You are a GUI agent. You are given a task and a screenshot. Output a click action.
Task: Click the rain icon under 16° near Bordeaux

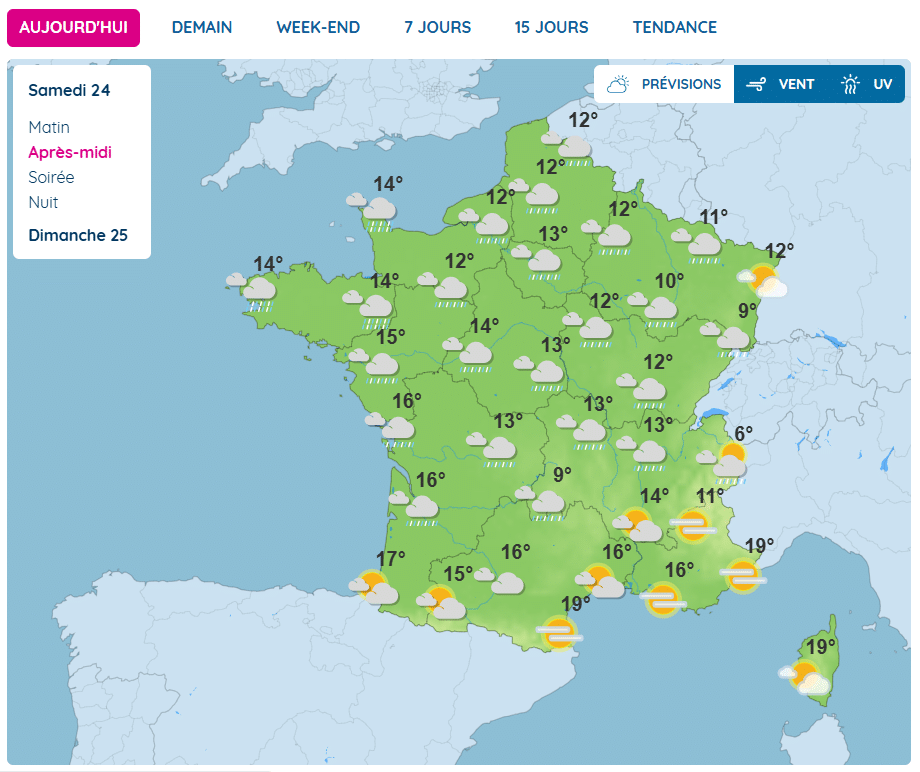click(x=414, y=508)
